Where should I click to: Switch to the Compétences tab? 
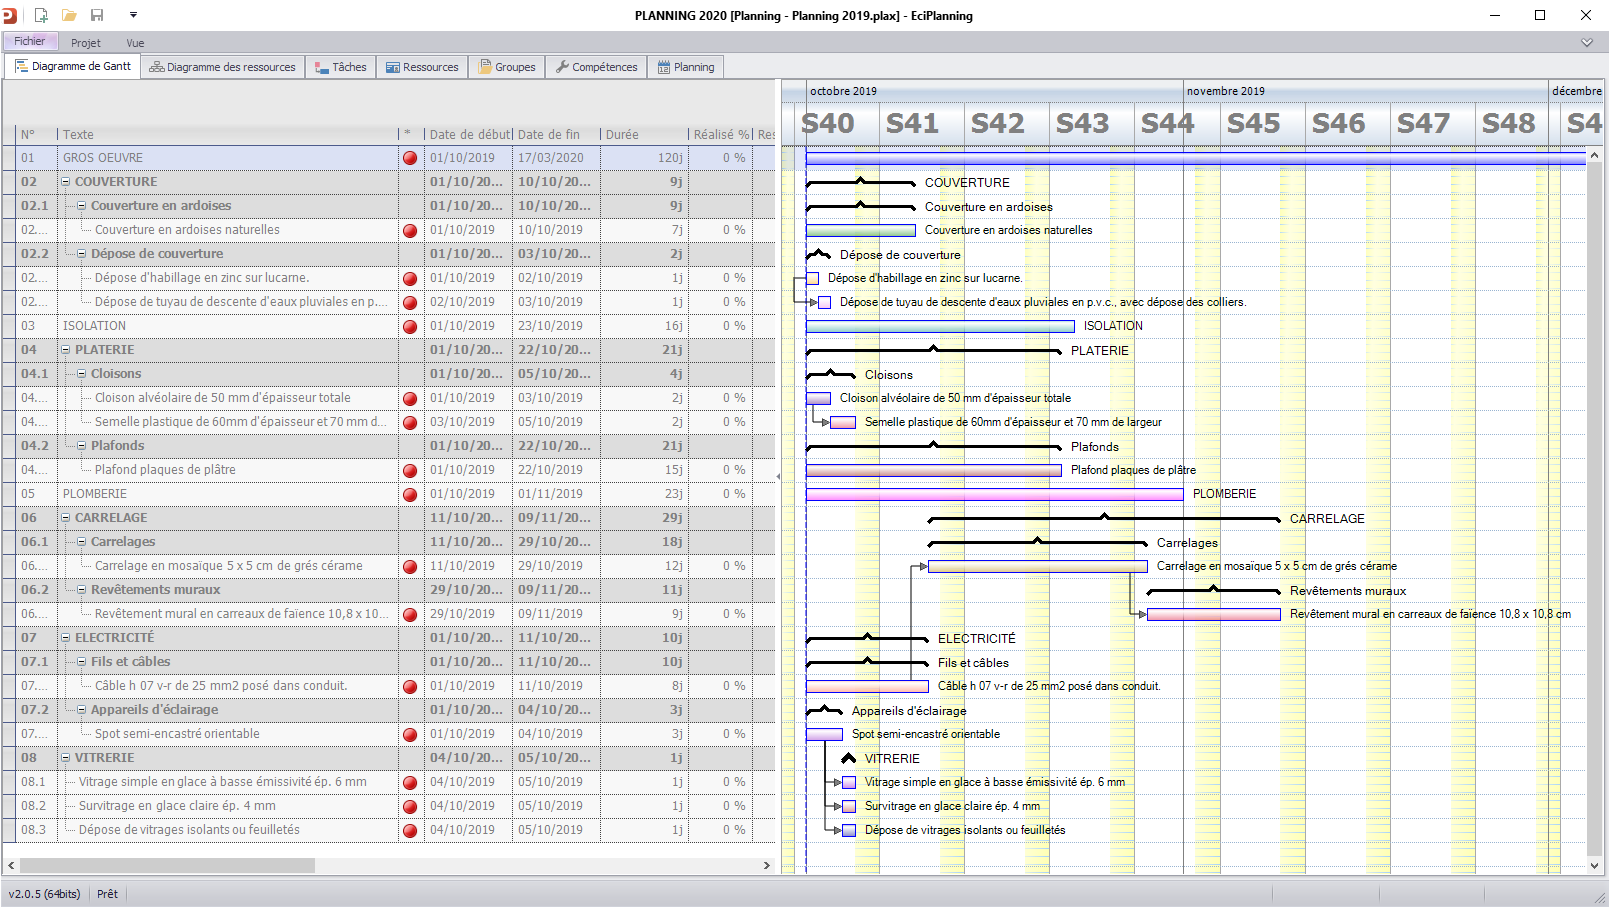tap(596, 67)
